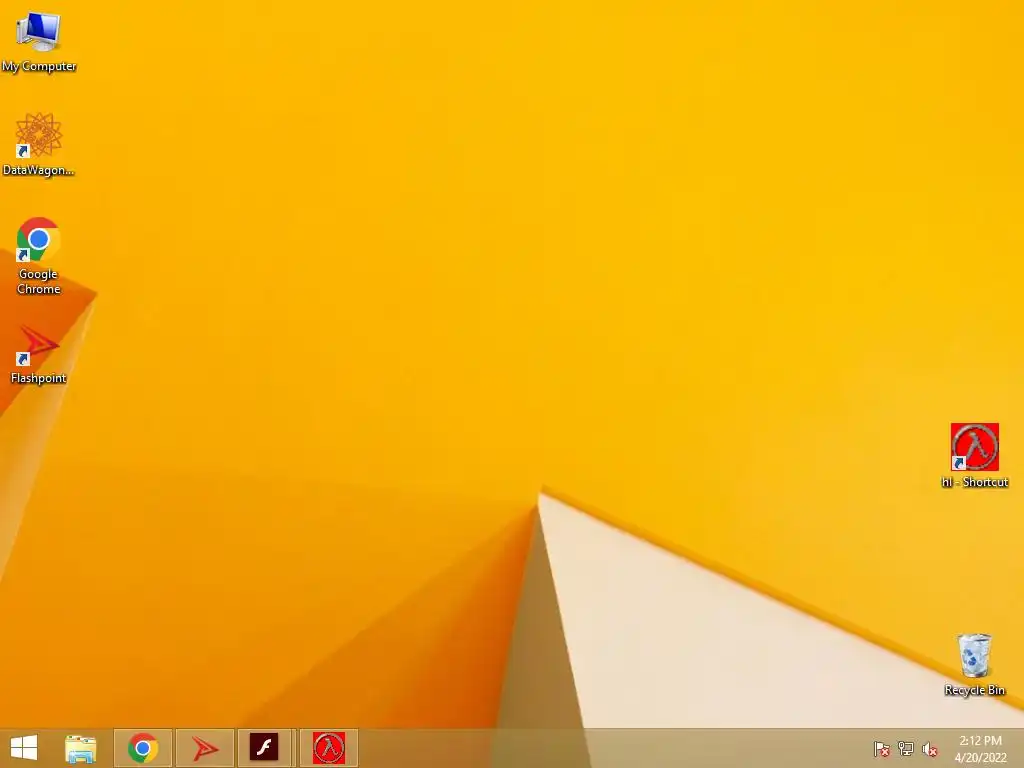Image resolution: width=1024 pixels, height=768 pixels.
Task: Select the Google Chrome desktop shortcut
Action: coord(39,255)
